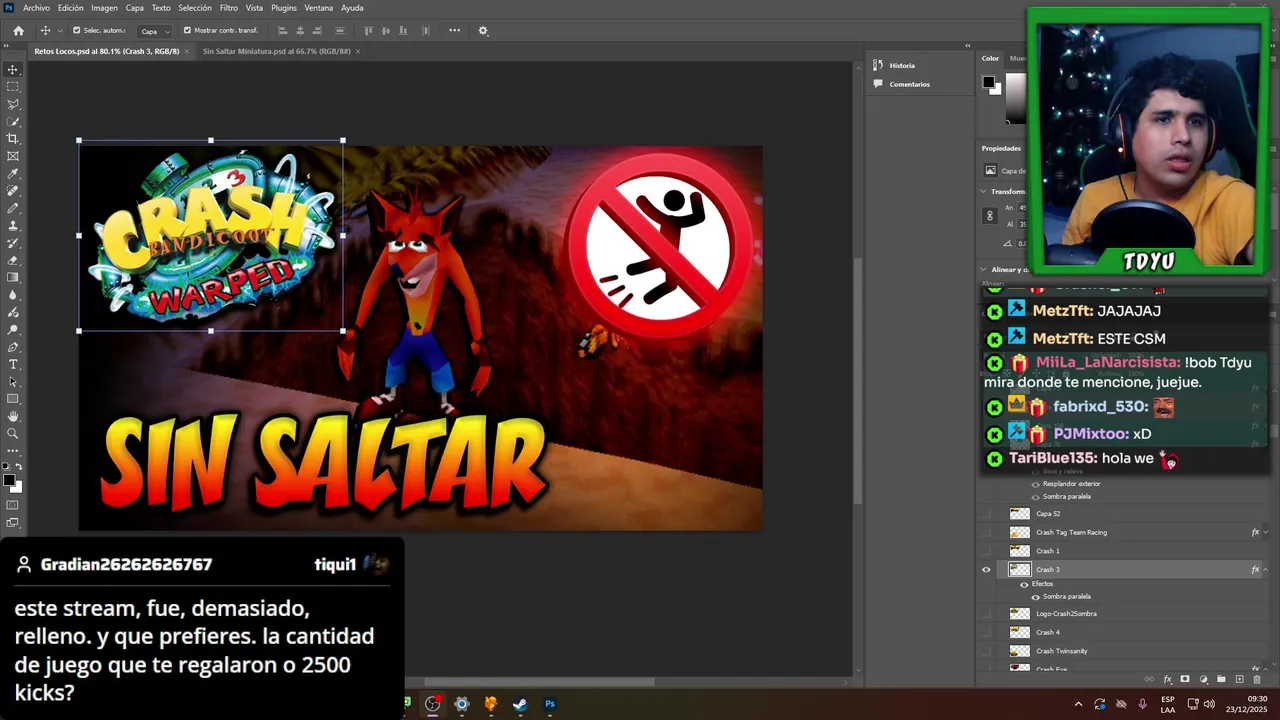1280x720 pixels.
Task: Toggle the Selec. autom. checkbox
Action: tap(77, 31)
